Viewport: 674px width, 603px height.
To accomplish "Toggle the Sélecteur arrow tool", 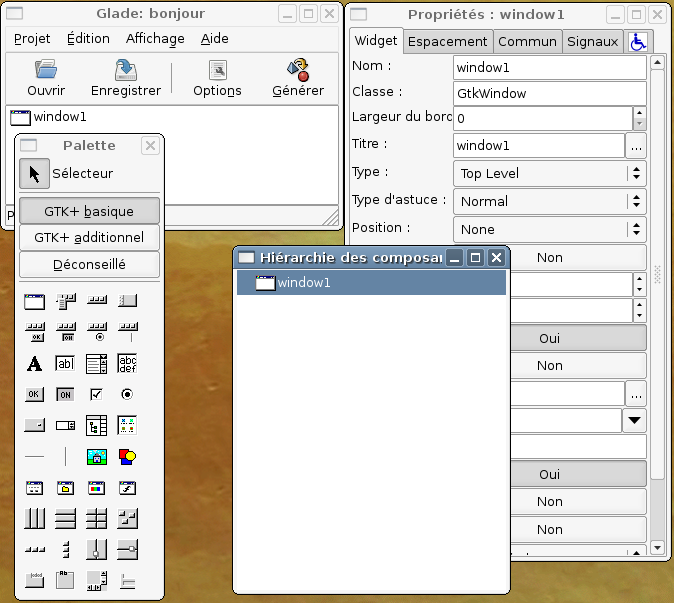I will pyautogui.click(x=34, y=174).
